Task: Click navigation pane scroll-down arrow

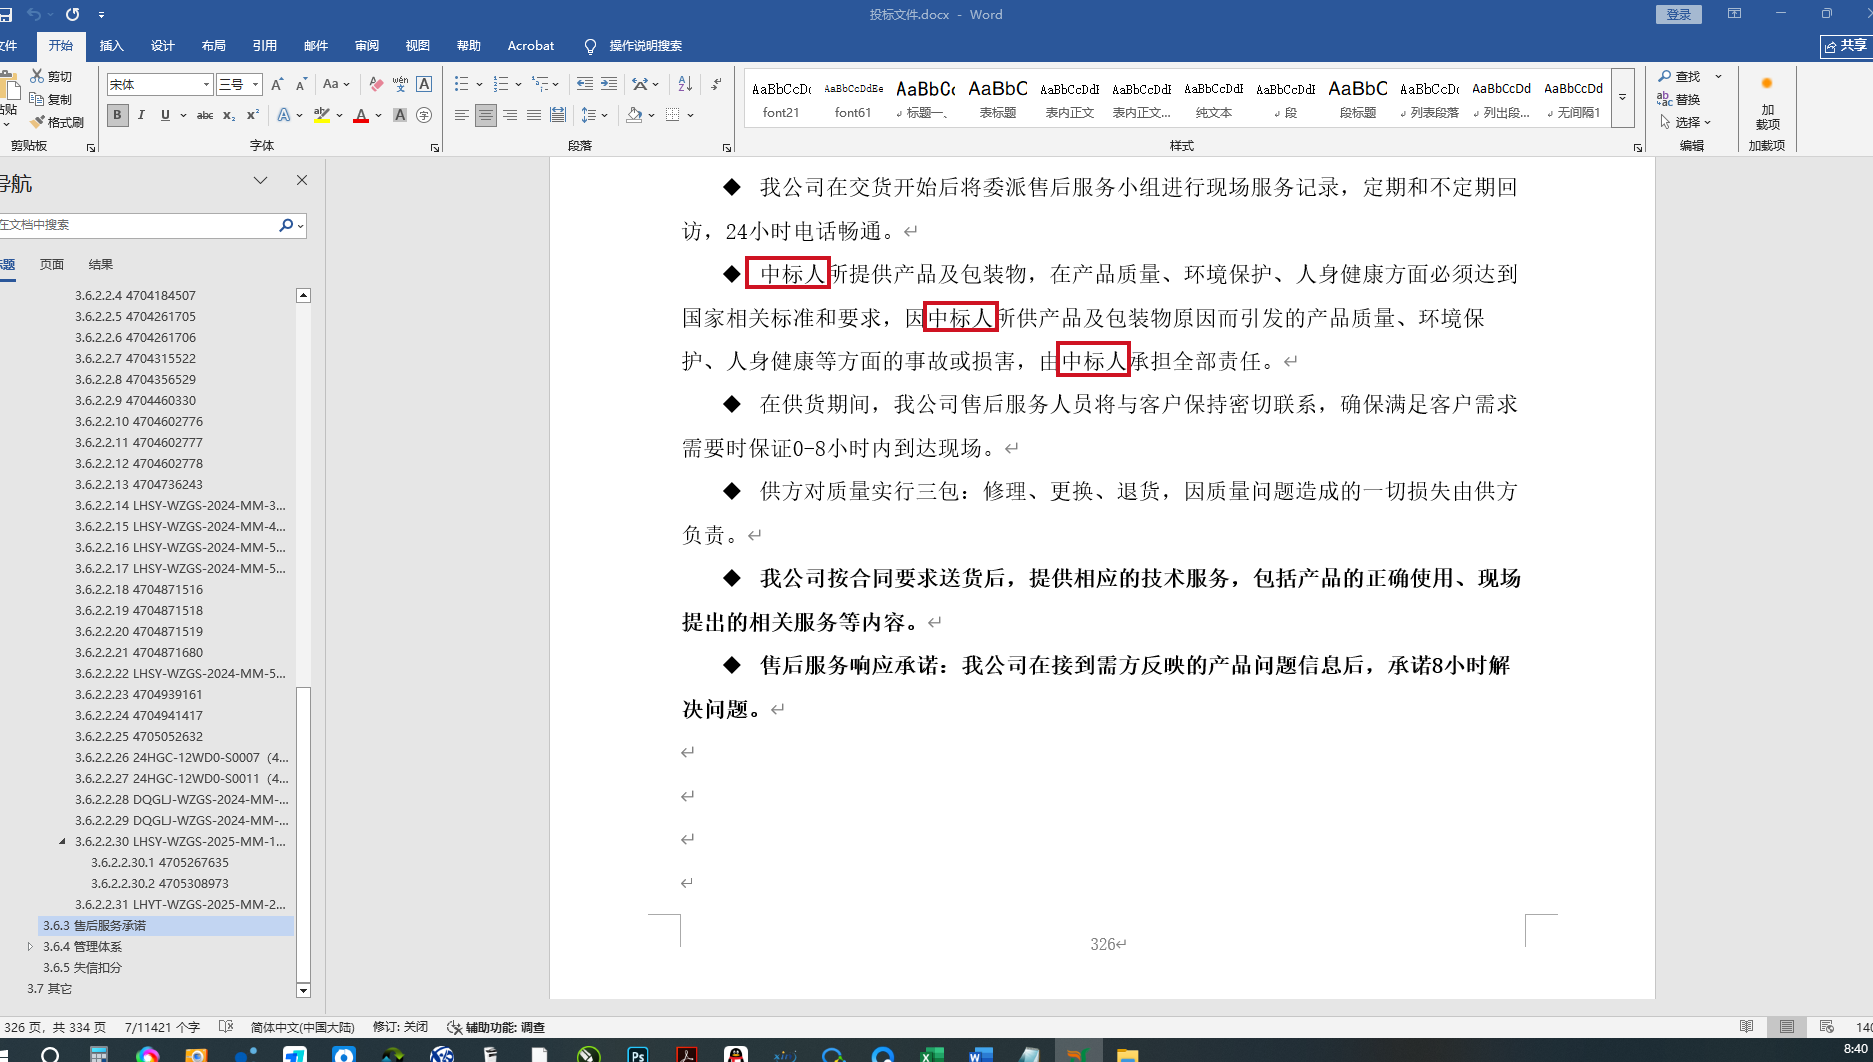Action: tap(303, 990)
